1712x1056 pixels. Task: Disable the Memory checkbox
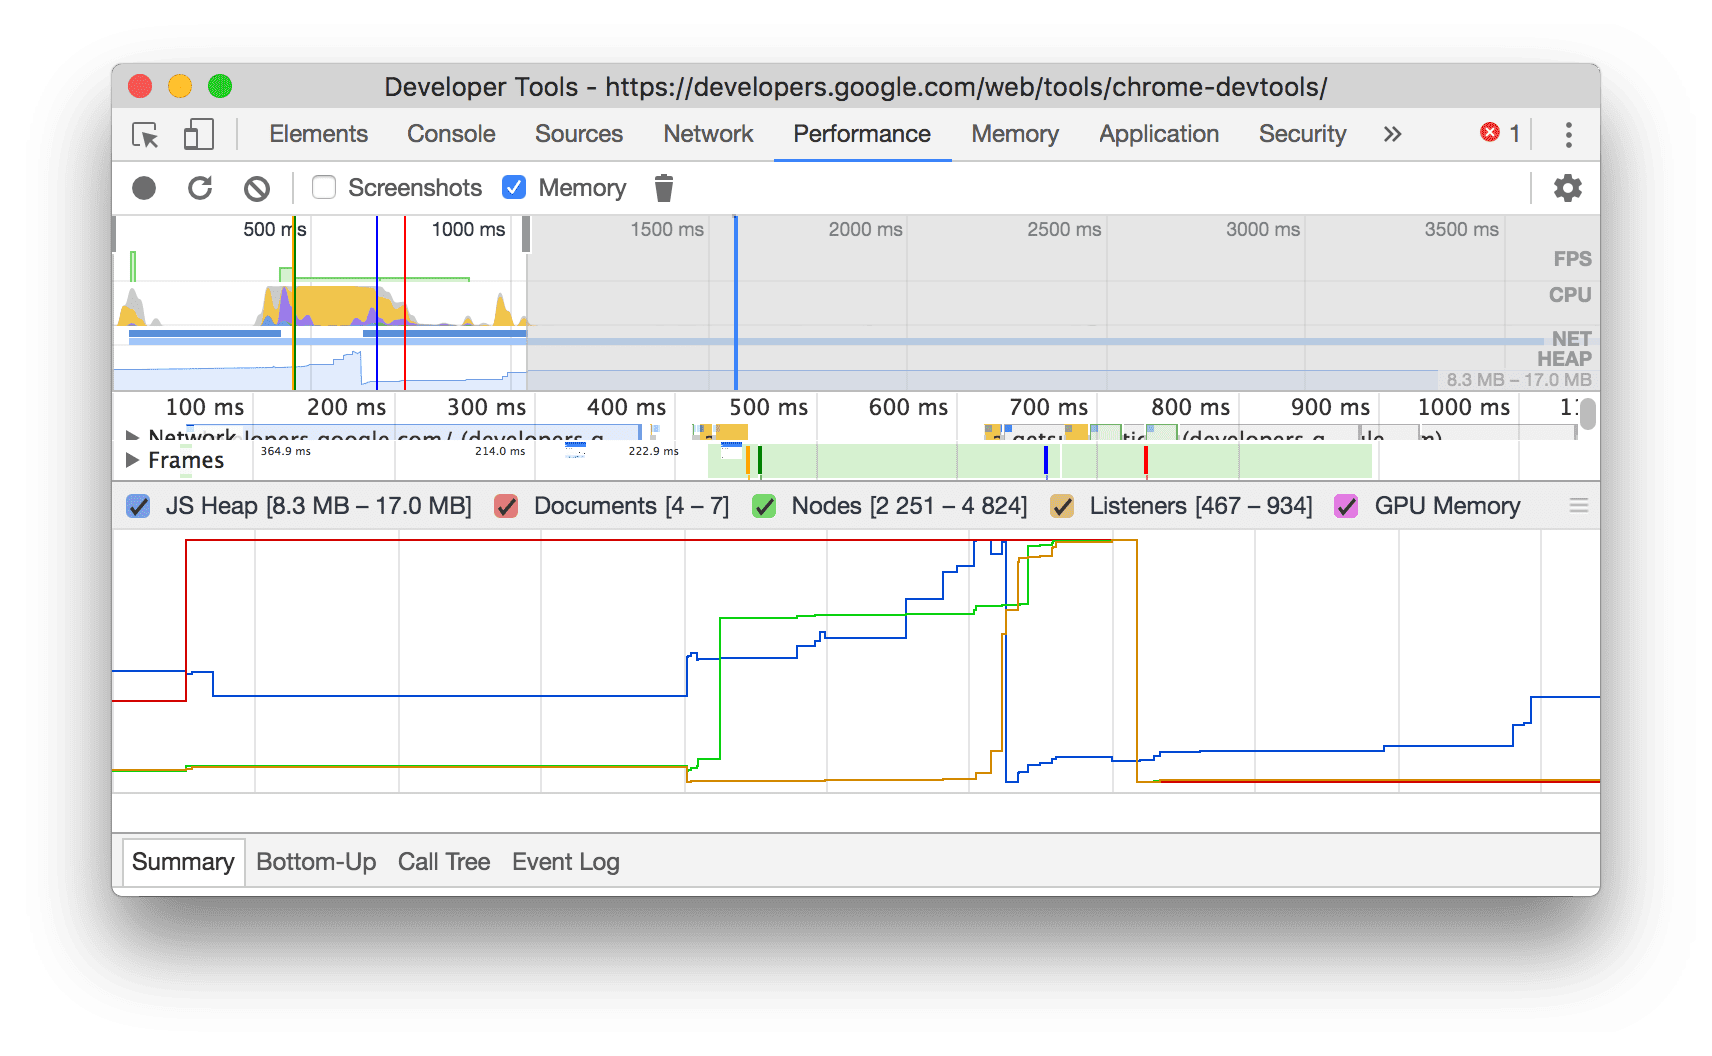coord(513,187)
